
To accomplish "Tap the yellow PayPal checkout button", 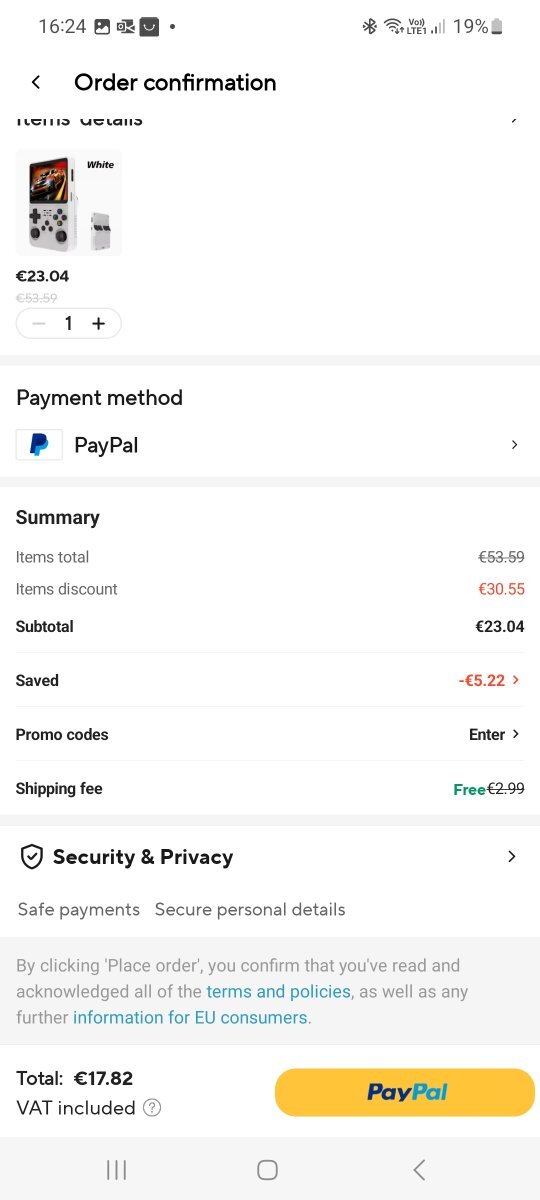I will [x=405, y=1092].
